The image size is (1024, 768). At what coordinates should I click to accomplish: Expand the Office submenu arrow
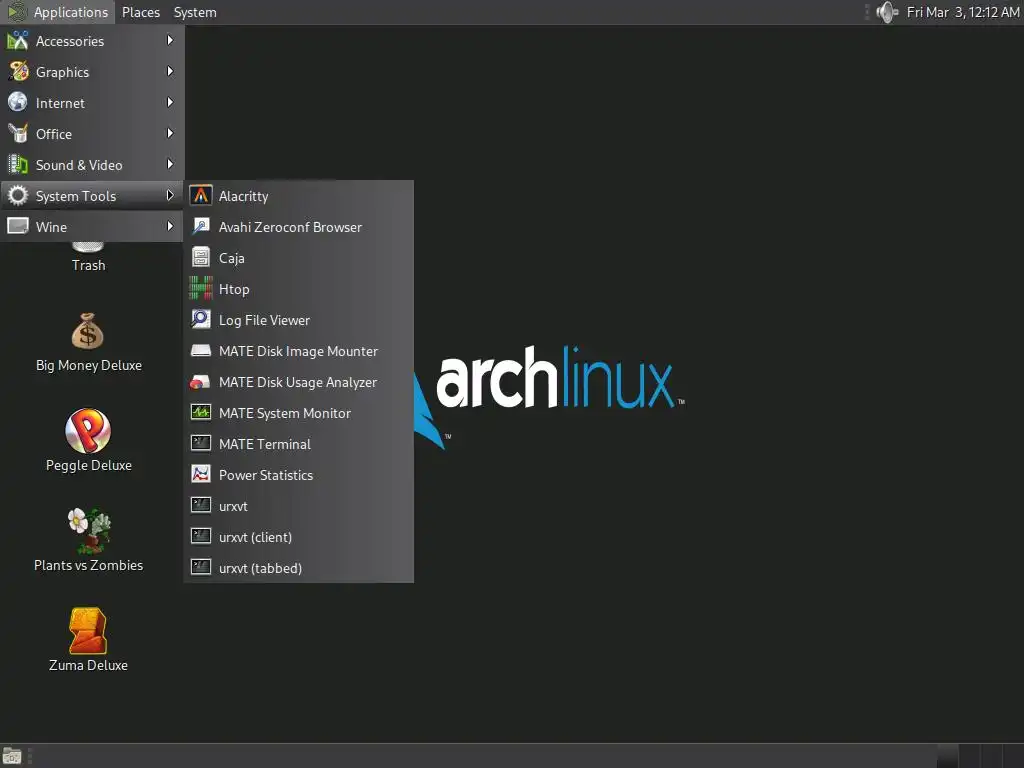tap(170, 133)
